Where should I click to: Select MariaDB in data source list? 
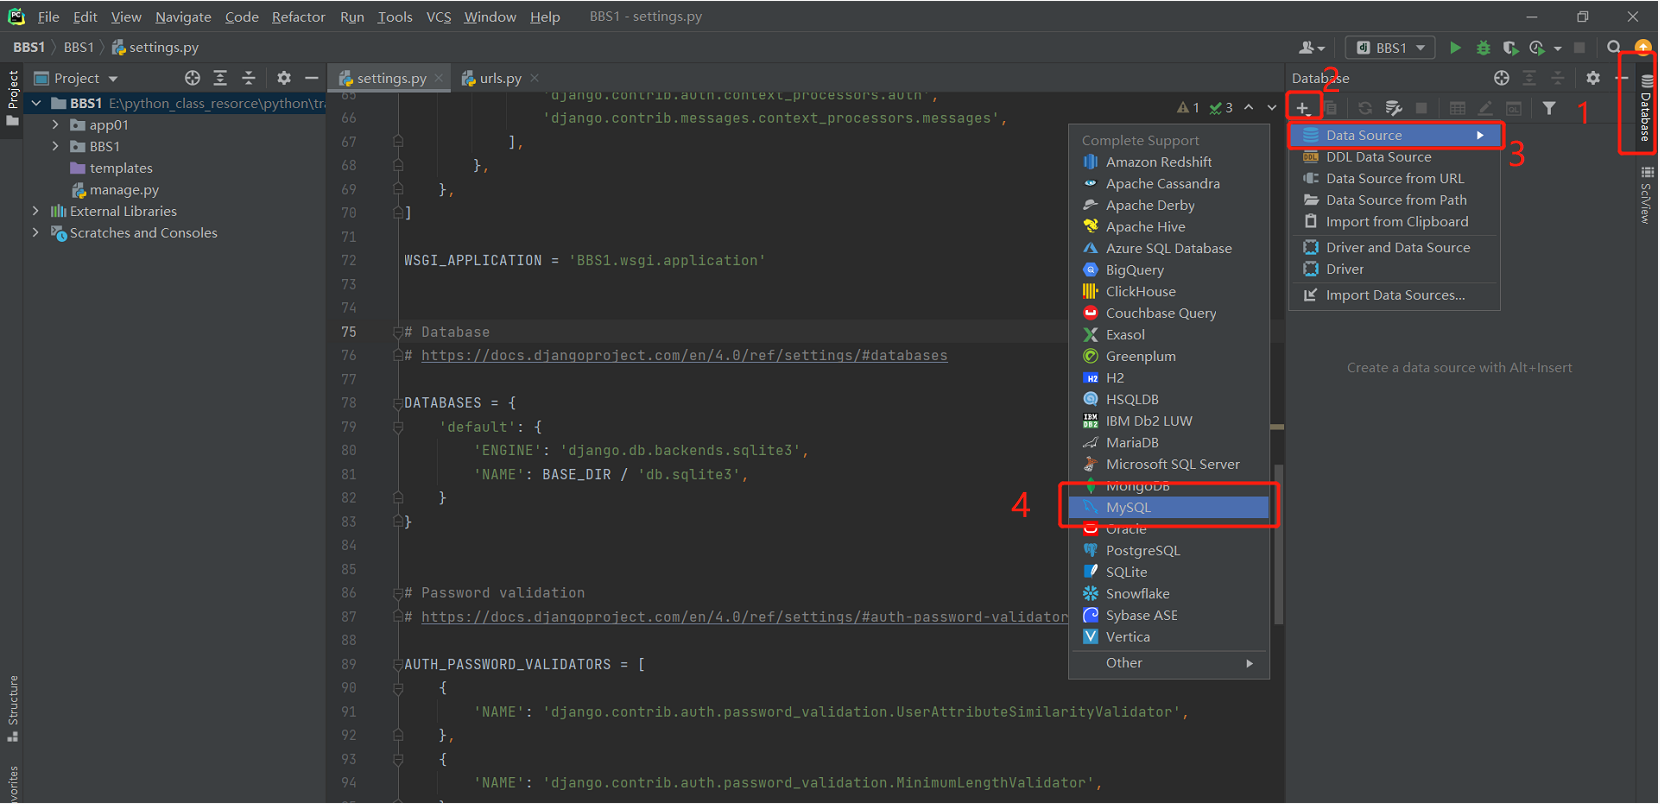(1169, 443)
